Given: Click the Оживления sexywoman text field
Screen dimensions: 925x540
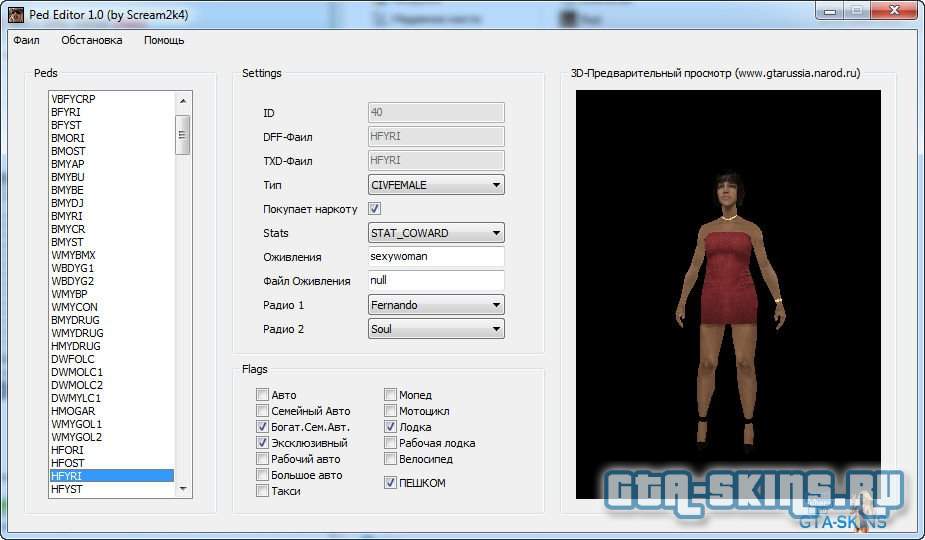Looking at the screenshot, I should pyautogui.click(x=436, y=256).
